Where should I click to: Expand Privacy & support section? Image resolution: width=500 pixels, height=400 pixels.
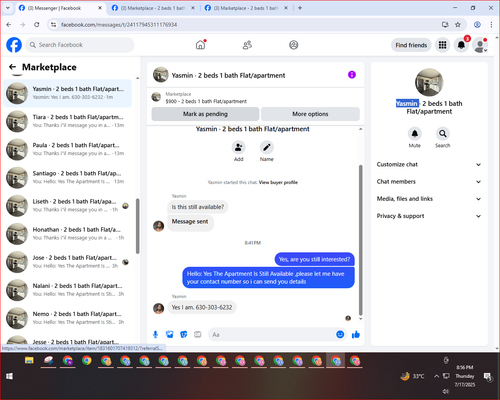(429, 216)
